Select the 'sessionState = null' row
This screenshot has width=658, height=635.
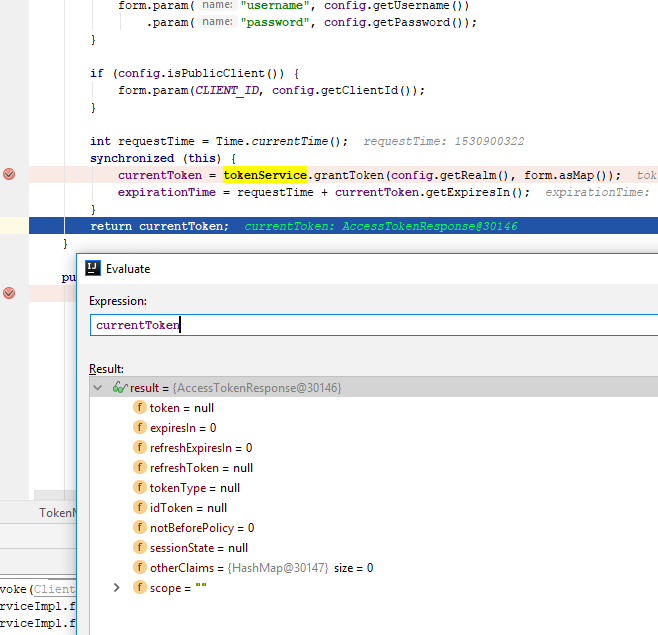pyautogui.click(x=374, y=548)
